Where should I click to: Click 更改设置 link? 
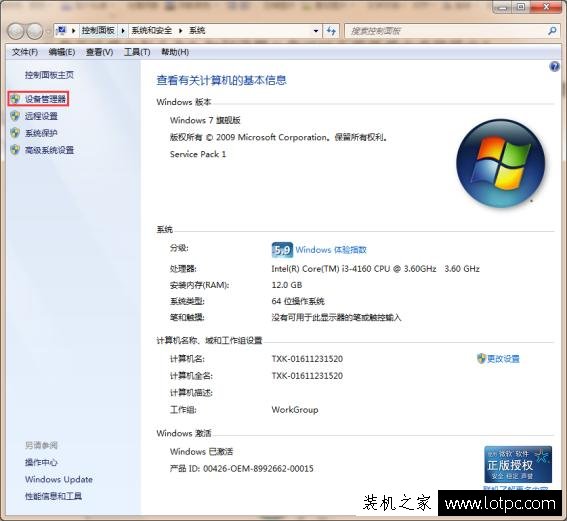click(x=503, y=359)
